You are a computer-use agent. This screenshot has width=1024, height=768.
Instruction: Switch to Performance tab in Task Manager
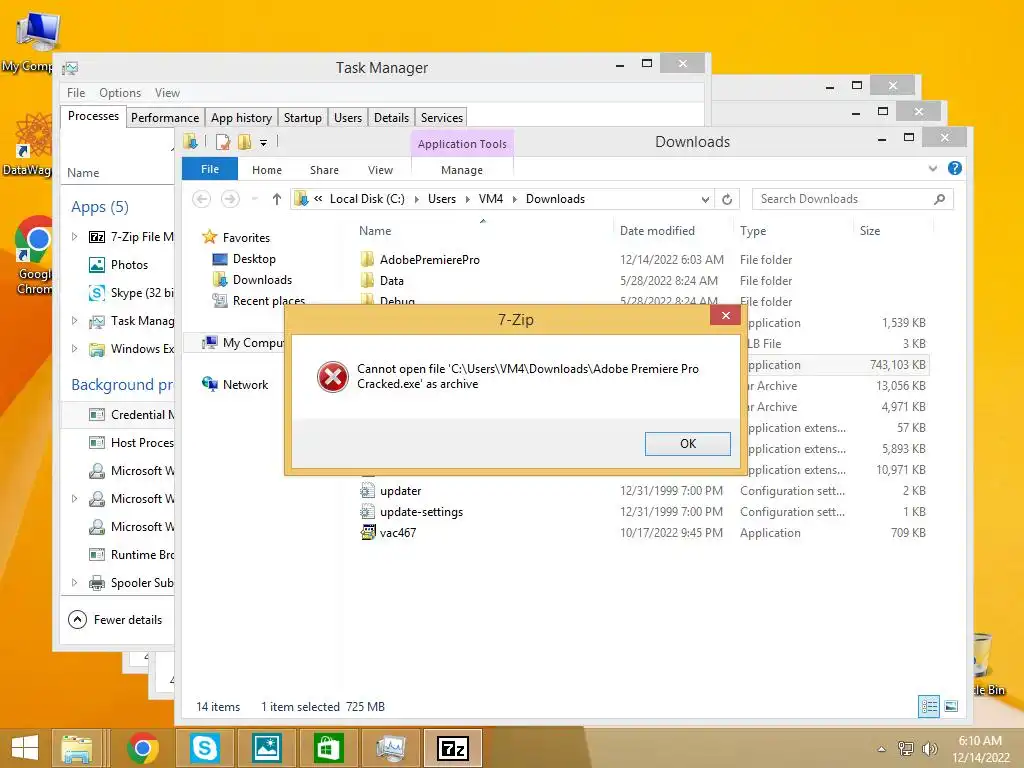165,118
